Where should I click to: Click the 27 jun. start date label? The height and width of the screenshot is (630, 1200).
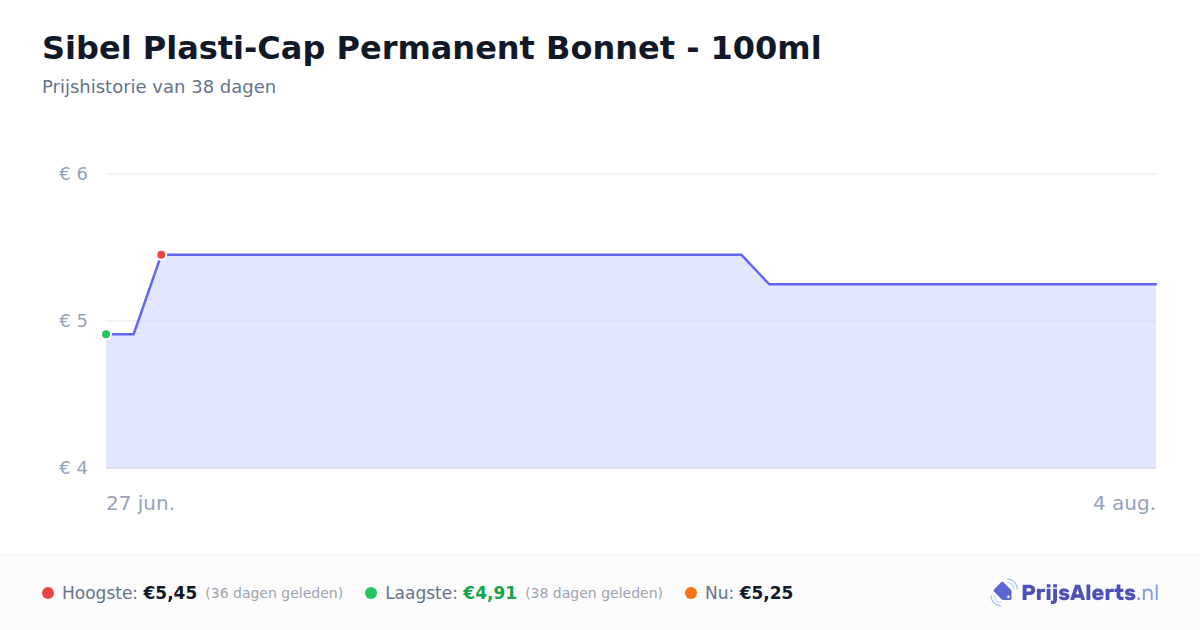141,503
